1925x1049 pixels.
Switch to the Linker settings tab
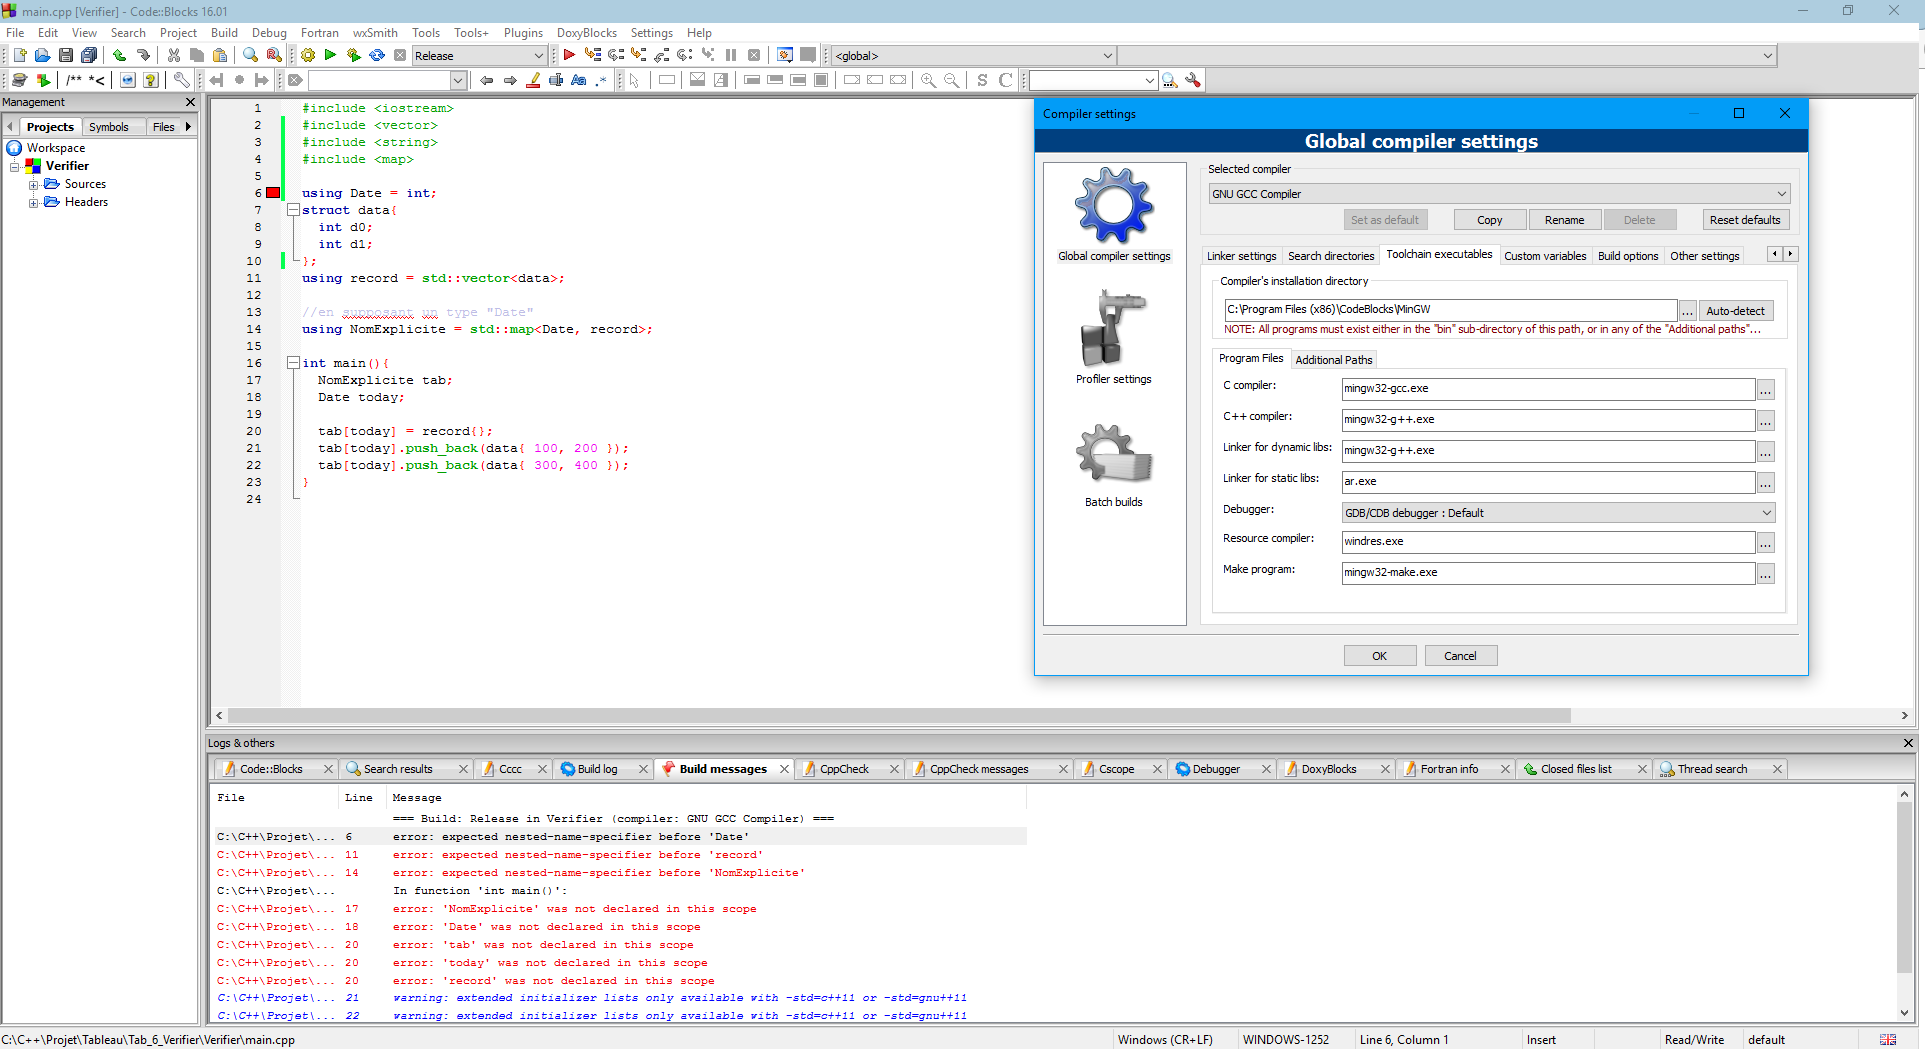point(1241,256)
